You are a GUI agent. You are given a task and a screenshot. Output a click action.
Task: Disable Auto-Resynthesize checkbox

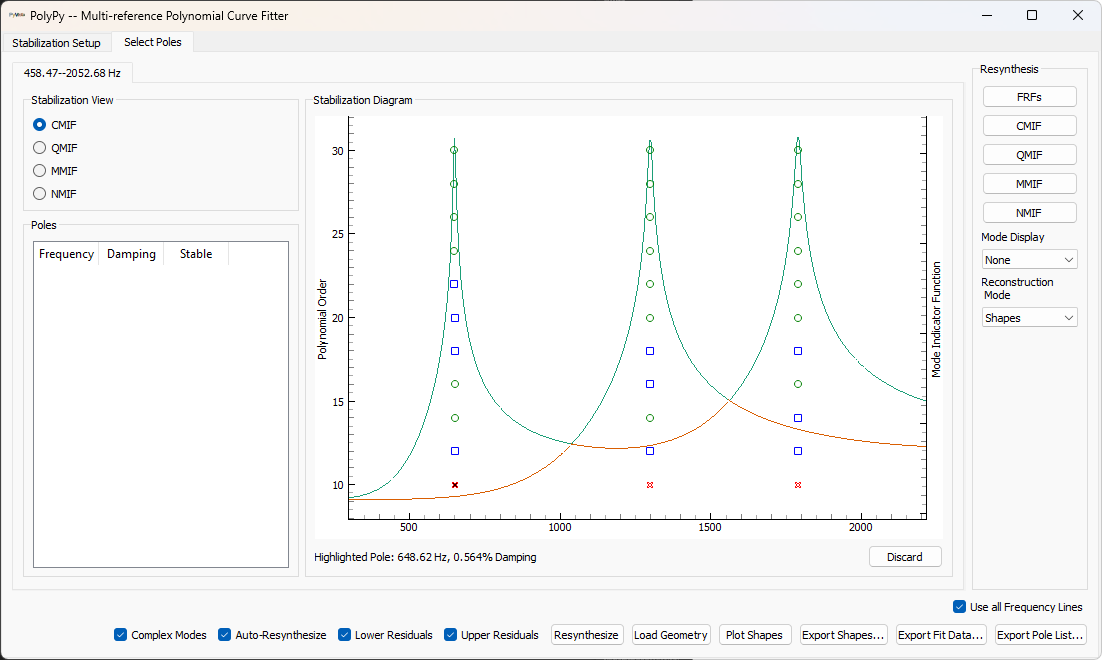click(225, 635)
